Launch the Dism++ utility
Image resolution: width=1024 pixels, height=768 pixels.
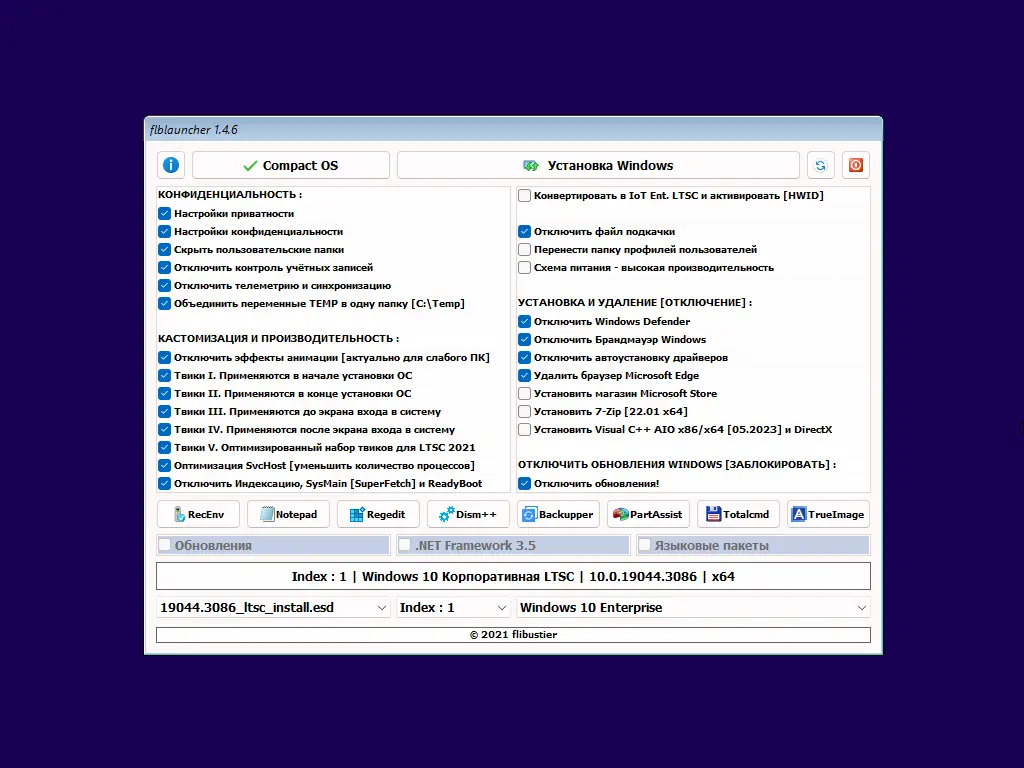click(x=468, y=513)
